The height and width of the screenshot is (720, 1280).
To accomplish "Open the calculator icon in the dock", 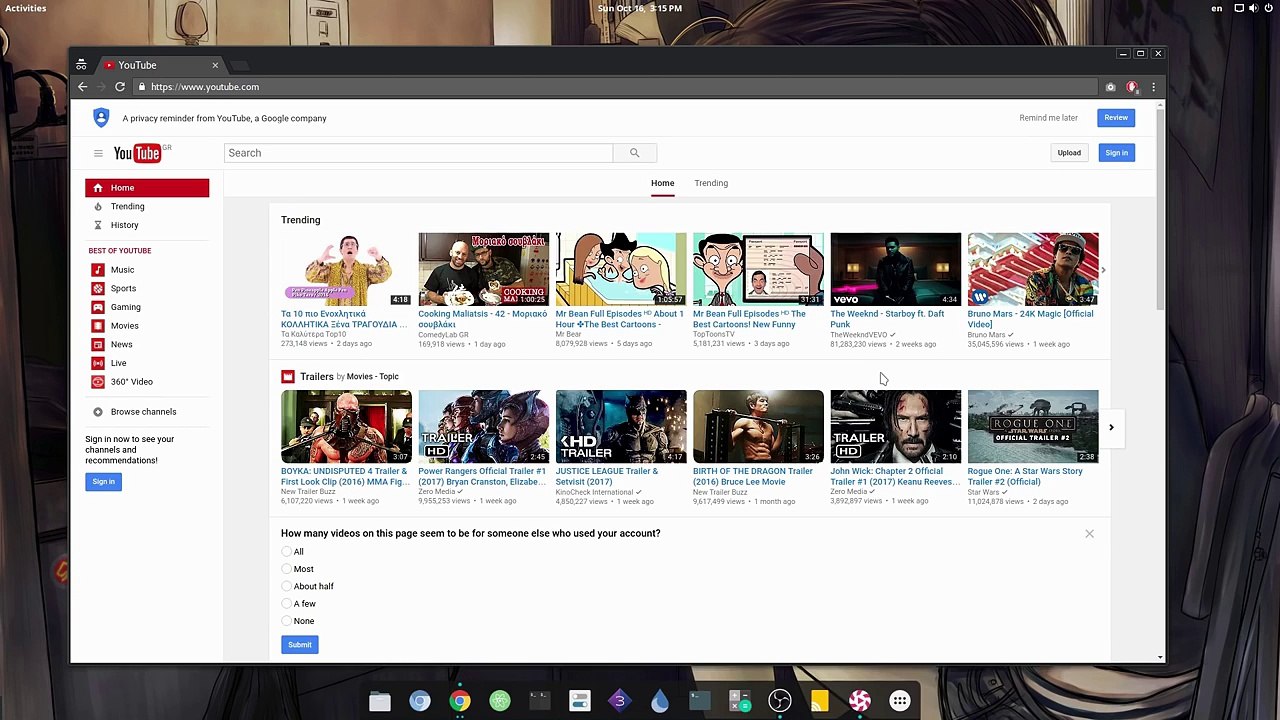I will (x=740, y=701).
